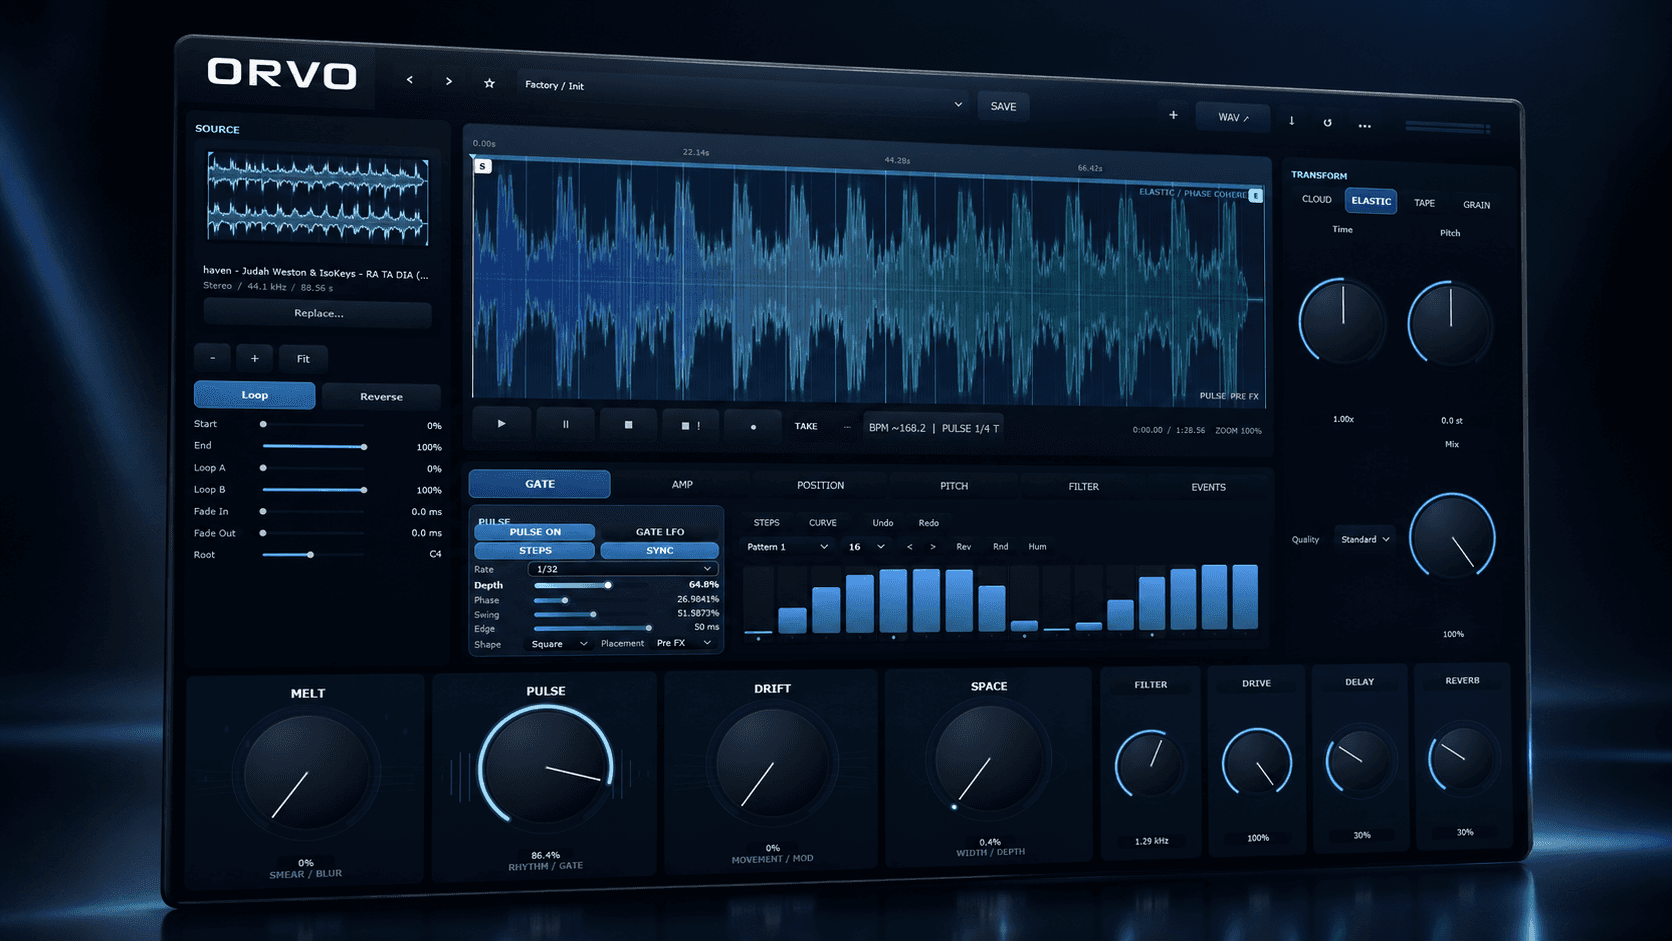The width and height of the screenshot is (1672, 941).
Task: Open the three-dots more menu
Action: 1364,125
